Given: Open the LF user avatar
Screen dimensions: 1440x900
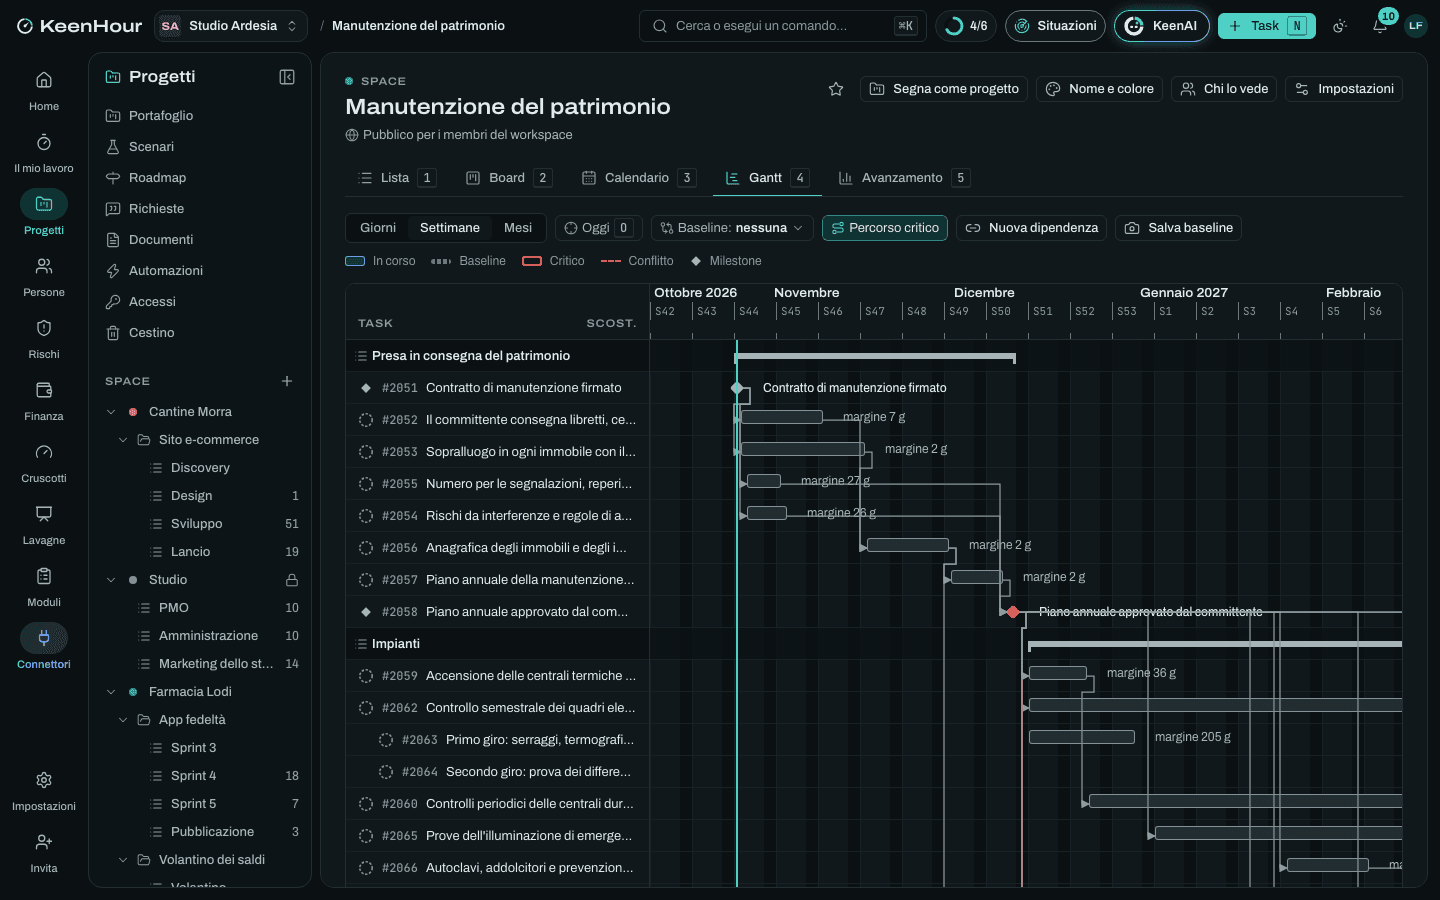Looking at the screenshot, I should point(1415,26).
